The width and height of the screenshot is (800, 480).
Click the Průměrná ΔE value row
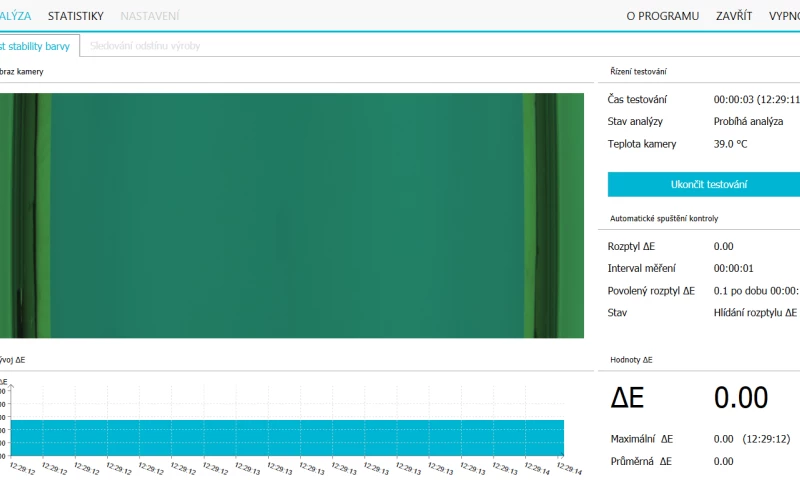pos(723,461)
